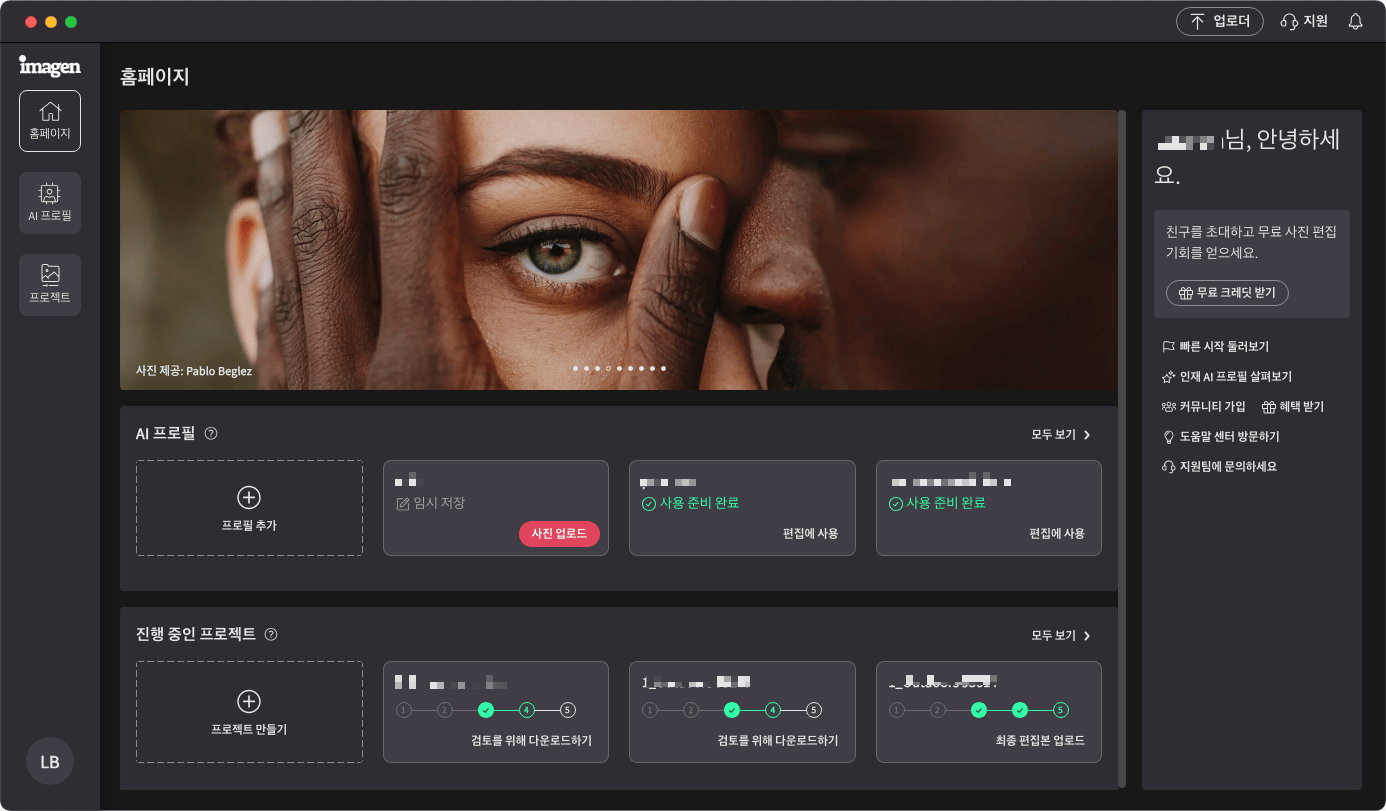Go to 홈페이지 in the sidebar
1386x811 pixels.
click(50, 121)
